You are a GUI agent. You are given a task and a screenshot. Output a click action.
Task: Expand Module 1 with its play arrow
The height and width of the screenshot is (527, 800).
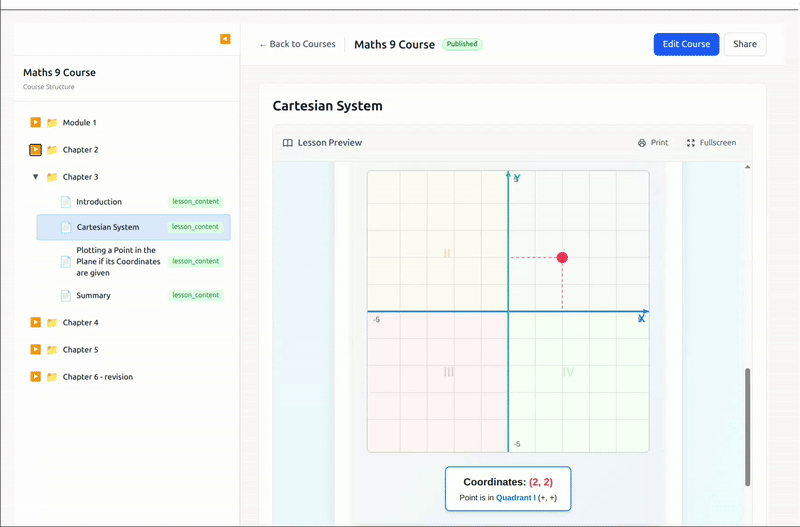35,123
